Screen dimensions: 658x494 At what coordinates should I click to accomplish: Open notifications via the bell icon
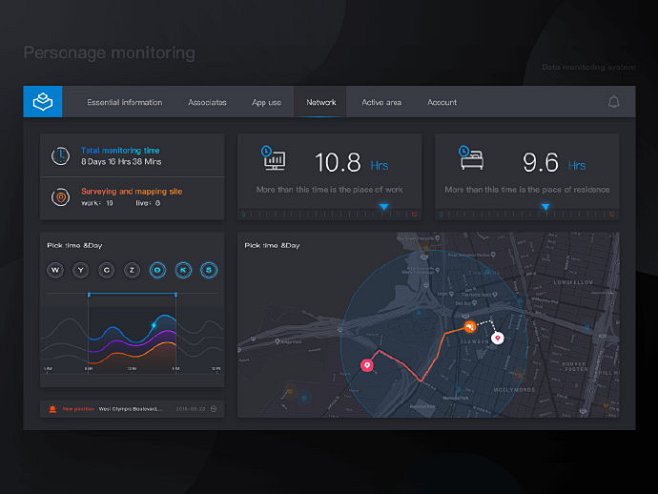614,102
